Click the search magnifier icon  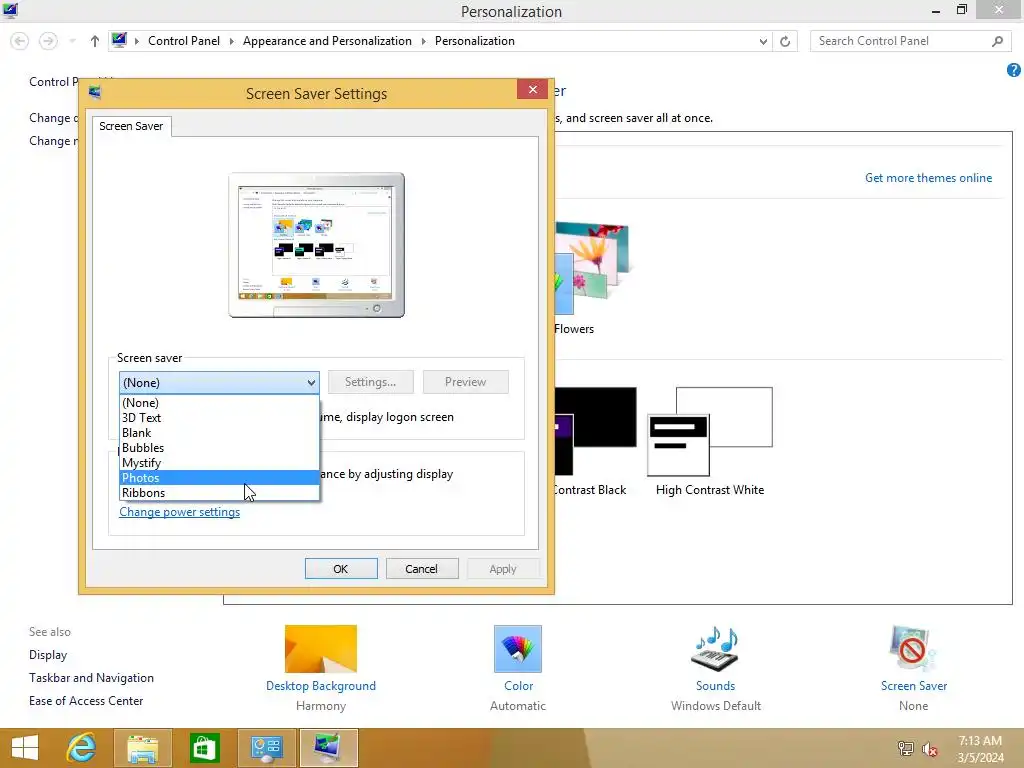tap(997, 41)
